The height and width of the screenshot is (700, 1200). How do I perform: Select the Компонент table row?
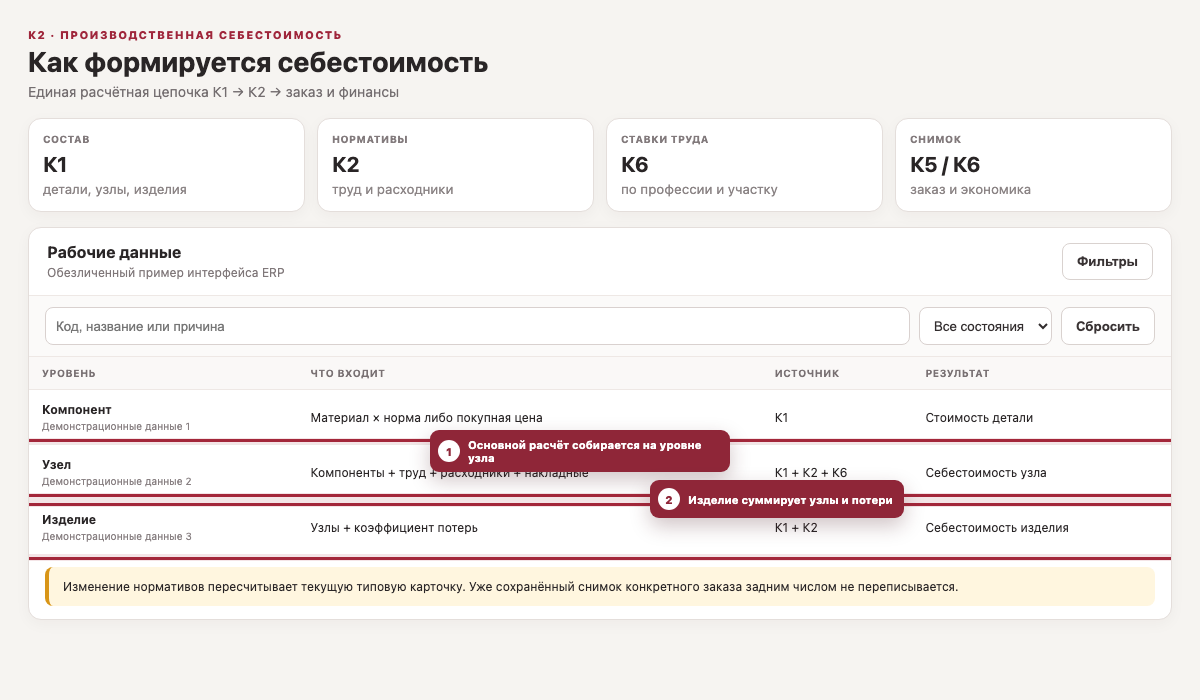600,417
